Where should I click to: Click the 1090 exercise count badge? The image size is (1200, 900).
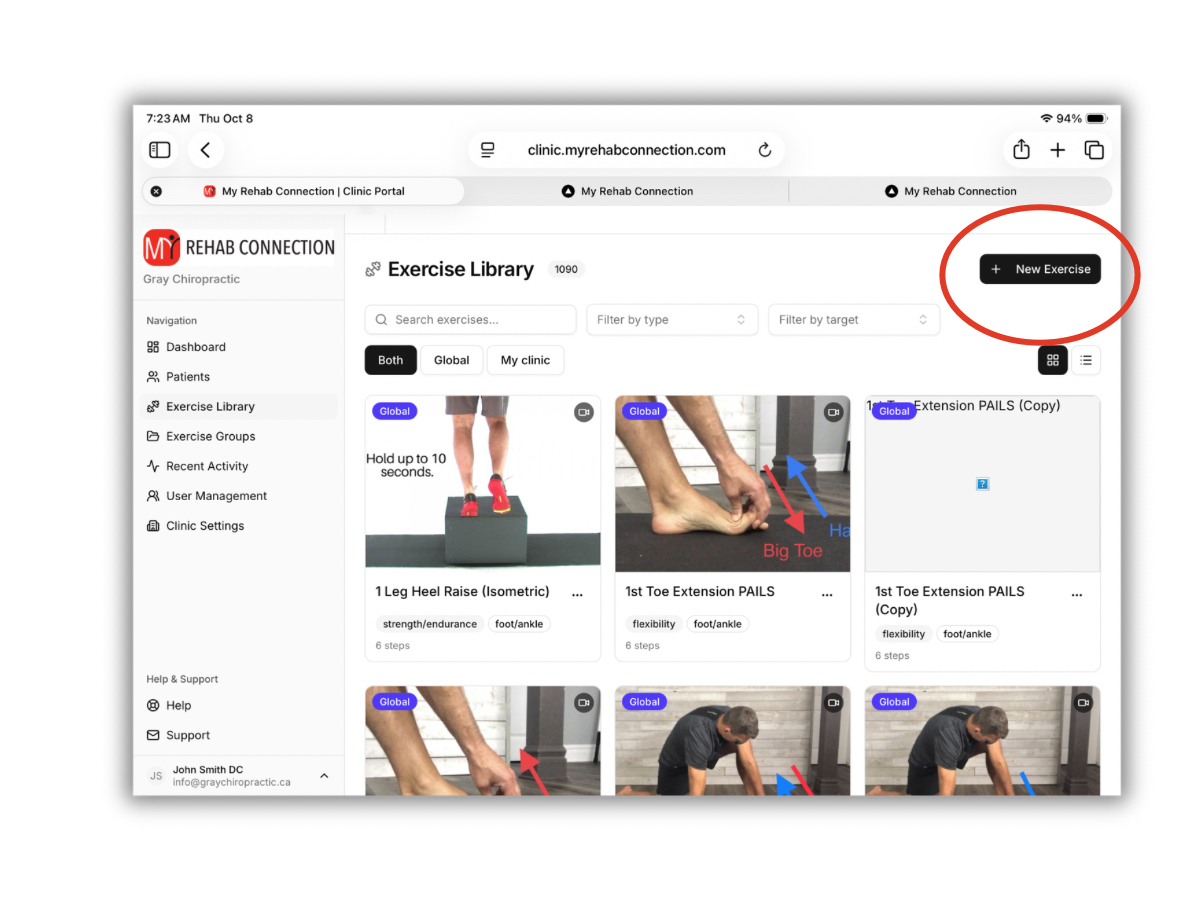pyautogui.click(x=566, y=269)
